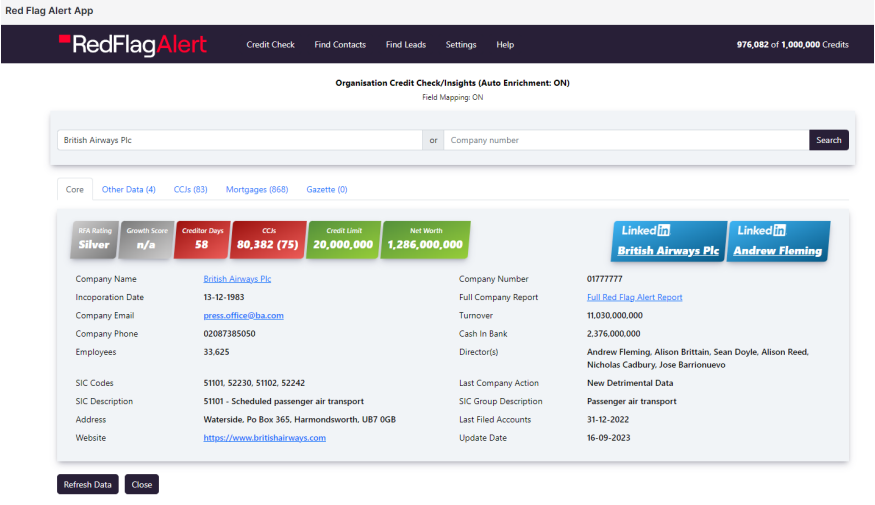Viewport: 875px width, 505px height.
Task: Select the New Detrimental Data text
Action: click(630, 383)
